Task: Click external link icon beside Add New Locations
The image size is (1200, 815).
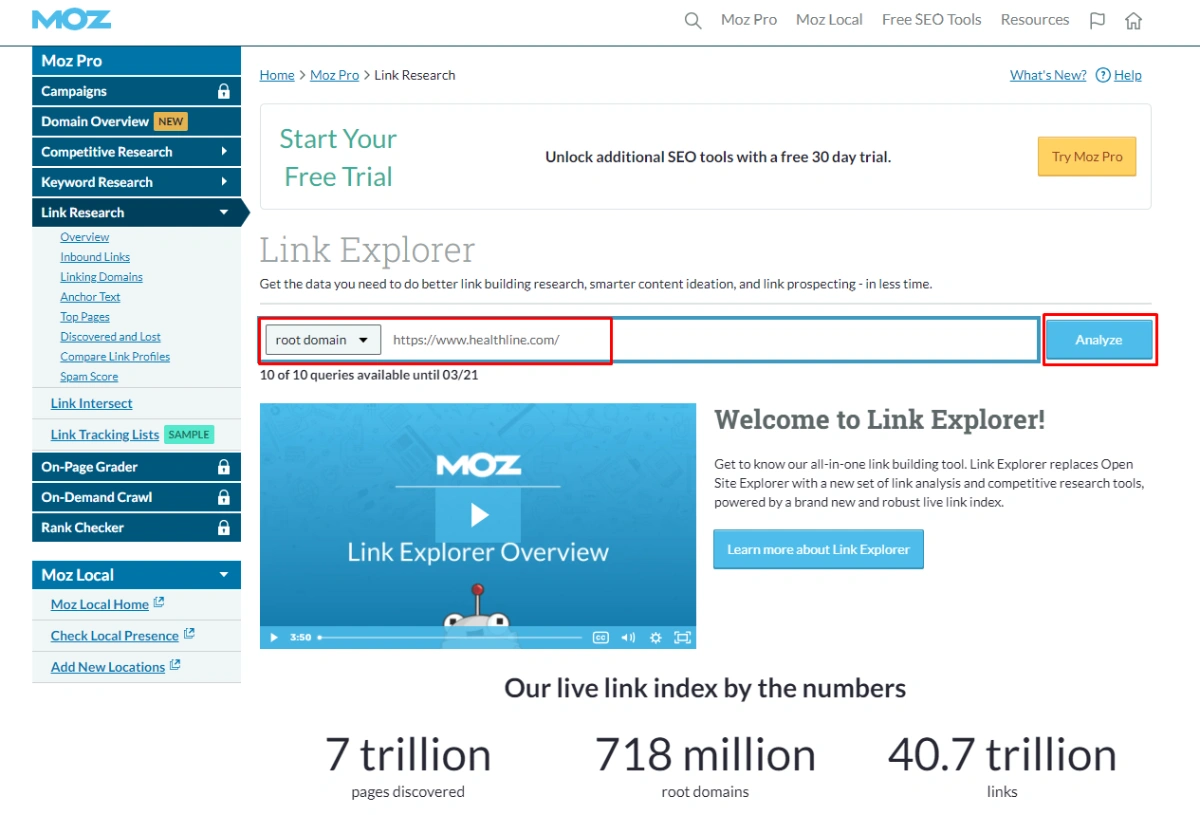Action: pos(175,665)
